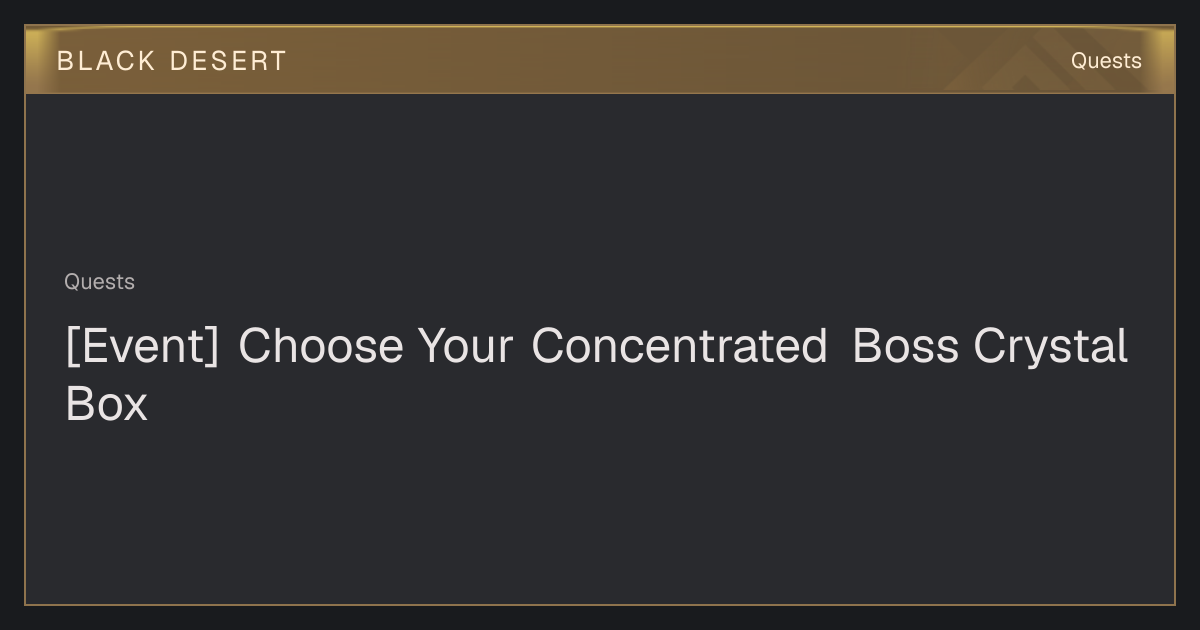Select the Quests breadcrumb above the title
1200x630 pixels.
(x=99, y=282)
